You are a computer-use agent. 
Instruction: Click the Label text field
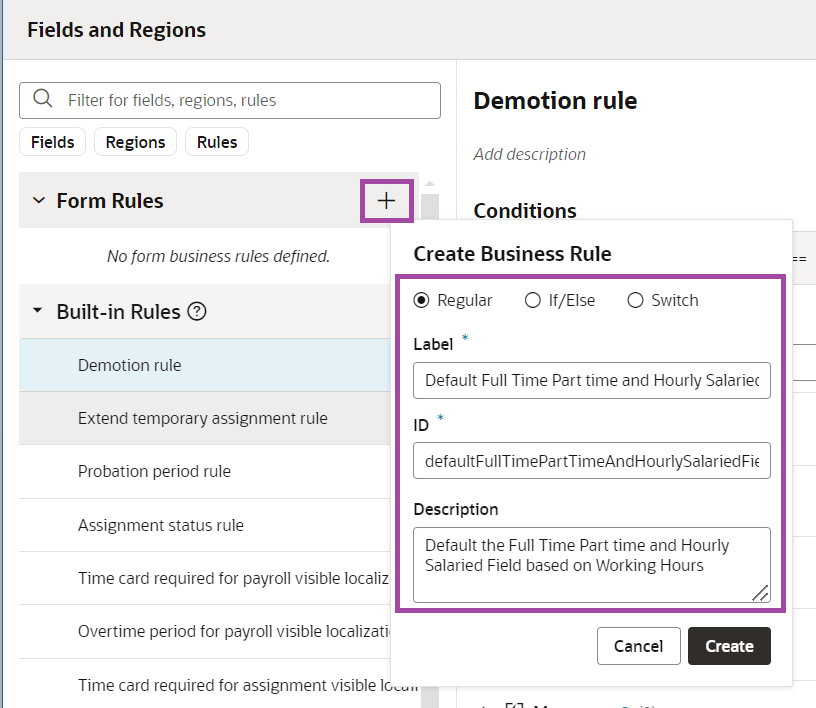591,380
